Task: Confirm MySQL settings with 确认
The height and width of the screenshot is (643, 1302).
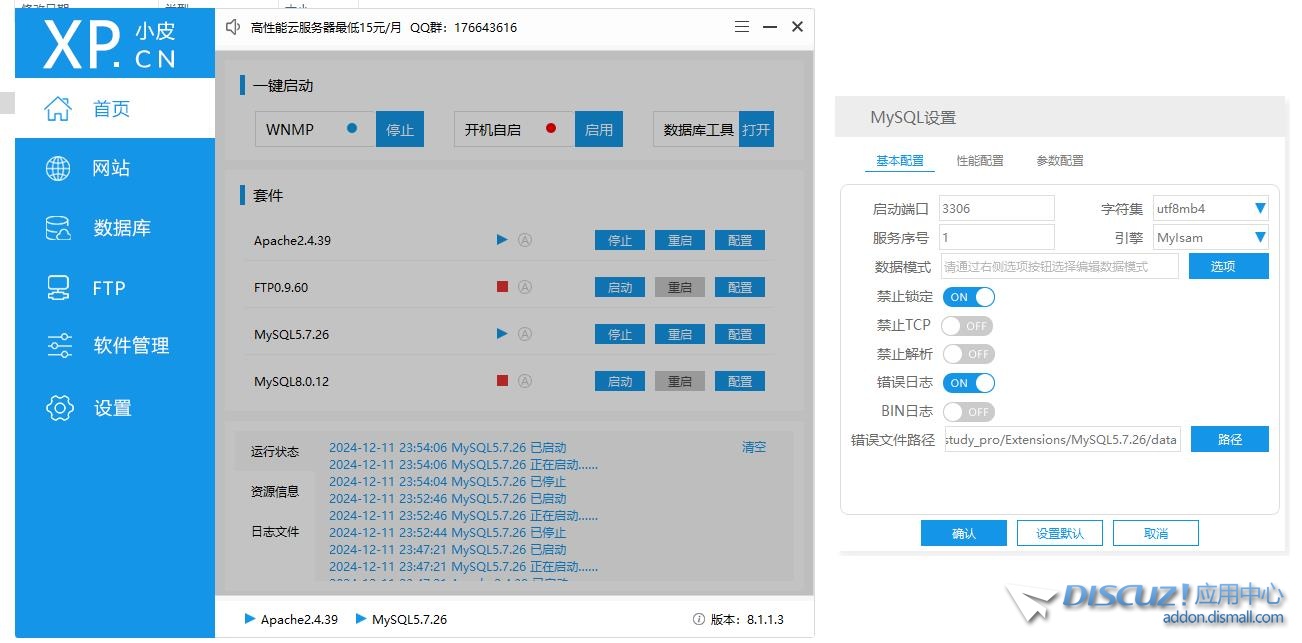Action: tap(964, 533)
